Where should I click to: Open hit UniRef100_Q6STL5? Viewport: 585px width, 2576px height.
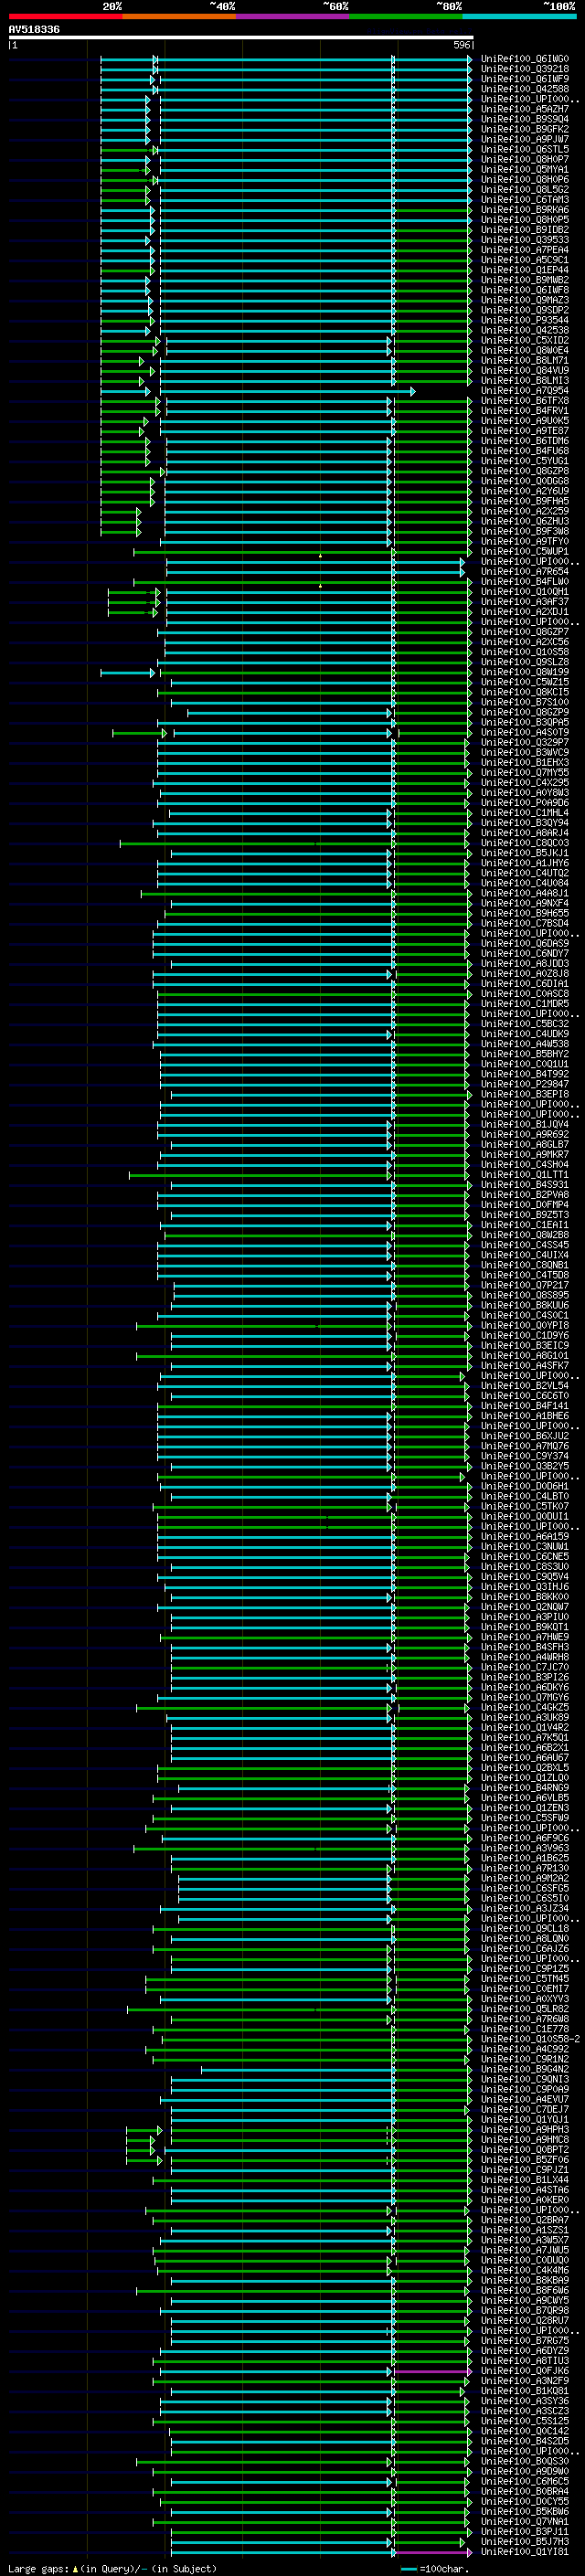pos(525,149)
